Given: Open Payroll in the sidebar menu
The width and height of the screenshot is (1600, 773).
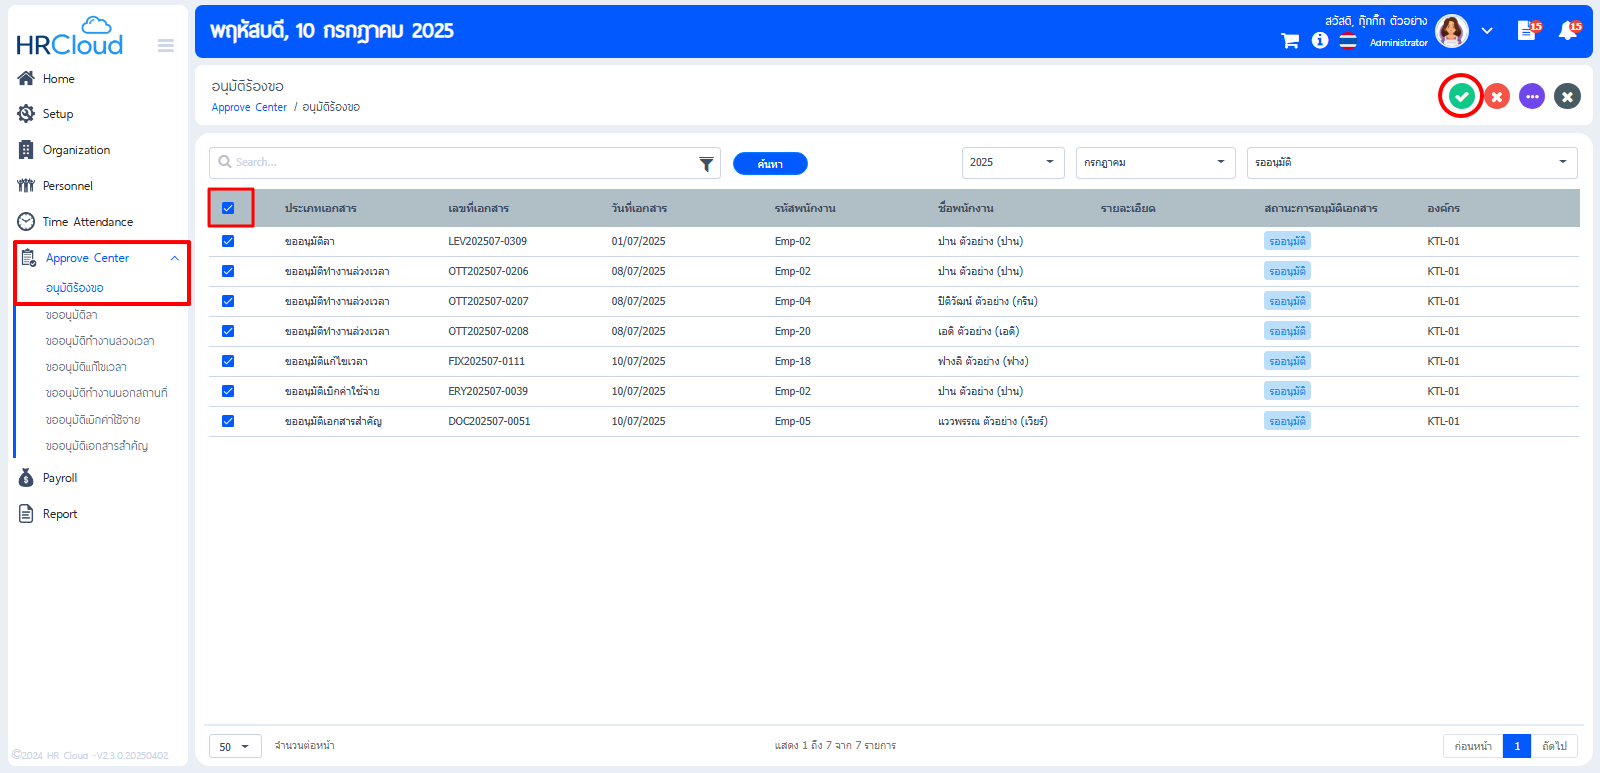Looking at the screenshot, I should coord(60,478).
